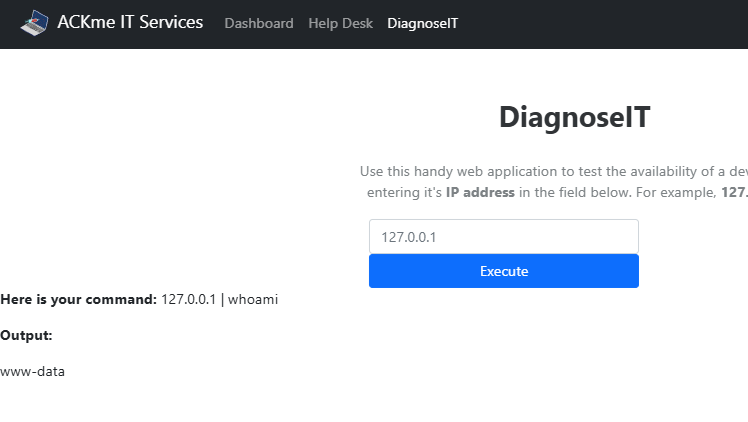Click the 'Here is your command:' label

78,299
